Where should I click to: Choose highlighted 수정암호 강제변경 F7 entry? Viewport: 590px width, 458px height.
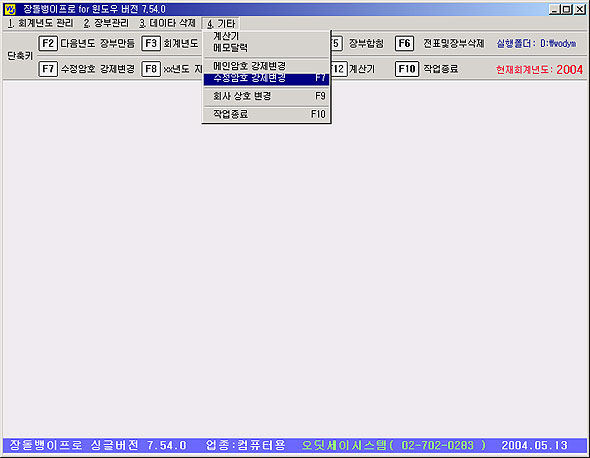[x=266, y=78]
